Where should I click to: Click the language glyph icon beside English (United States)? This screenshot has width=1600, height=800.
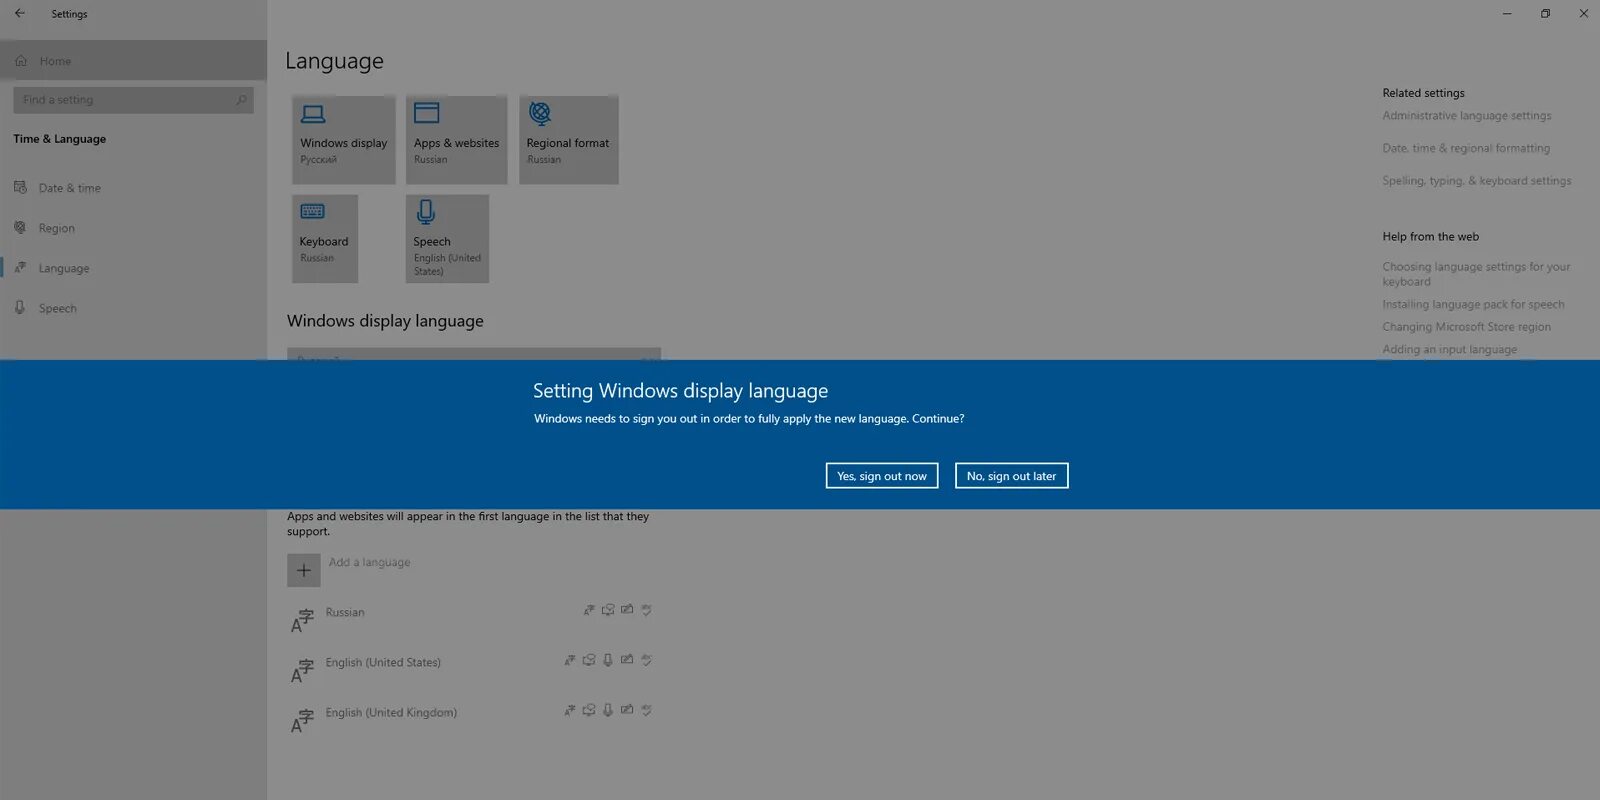tap(302, 671)
